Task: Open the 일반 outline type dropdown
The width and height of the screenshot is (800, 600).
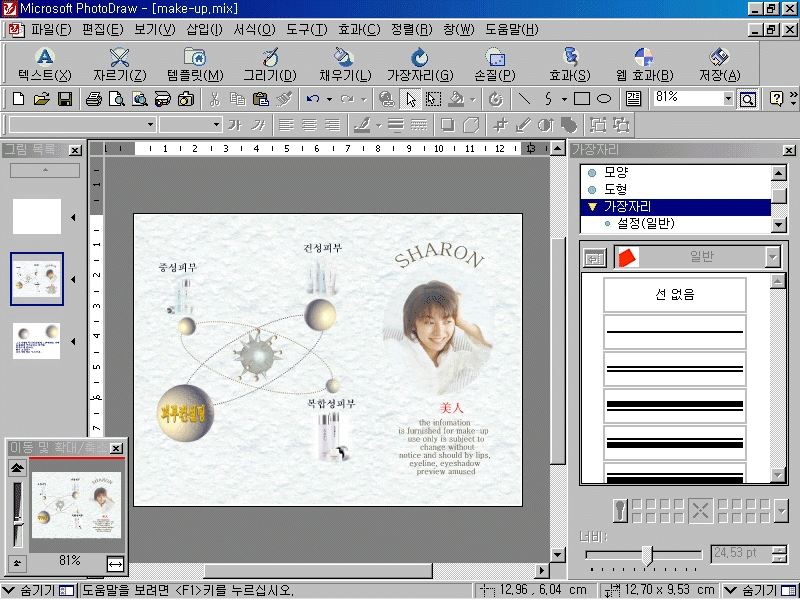Action: click(x=773, y=257)
